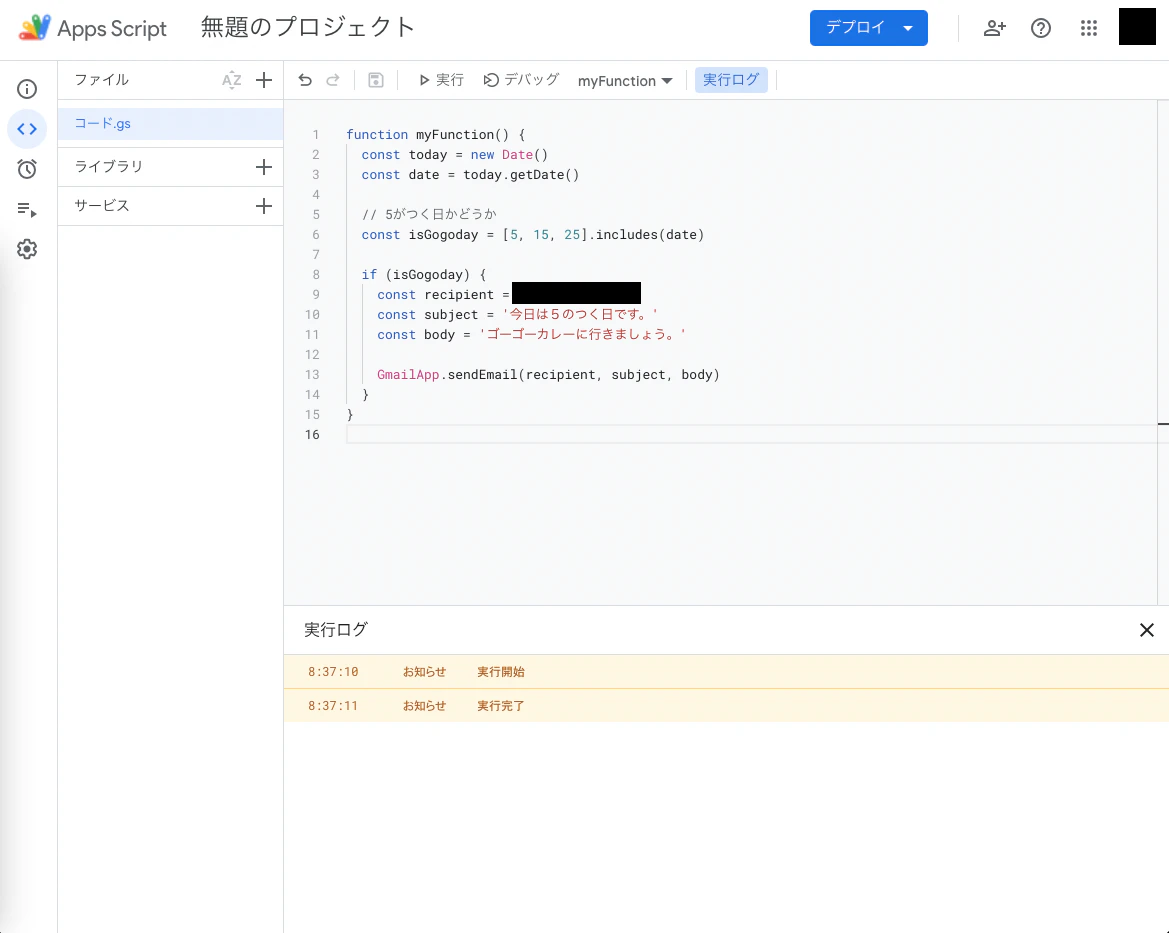Select the コード.gs file

(x=101, y=123)
